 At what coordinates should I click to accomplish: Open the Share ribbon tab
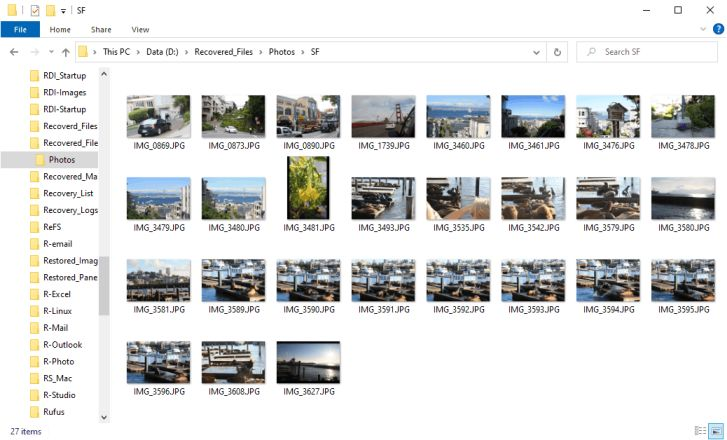(101, 30)
